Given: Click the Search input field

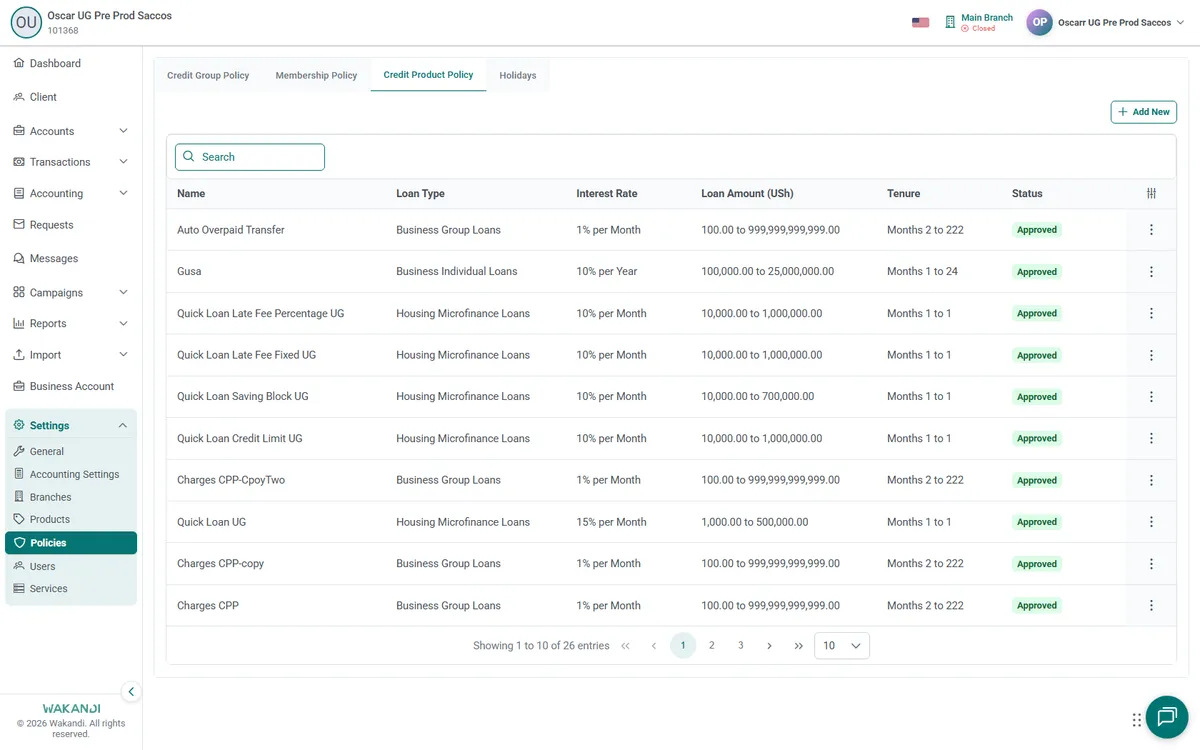Looking at the screenshot, I should coord(250,157).
